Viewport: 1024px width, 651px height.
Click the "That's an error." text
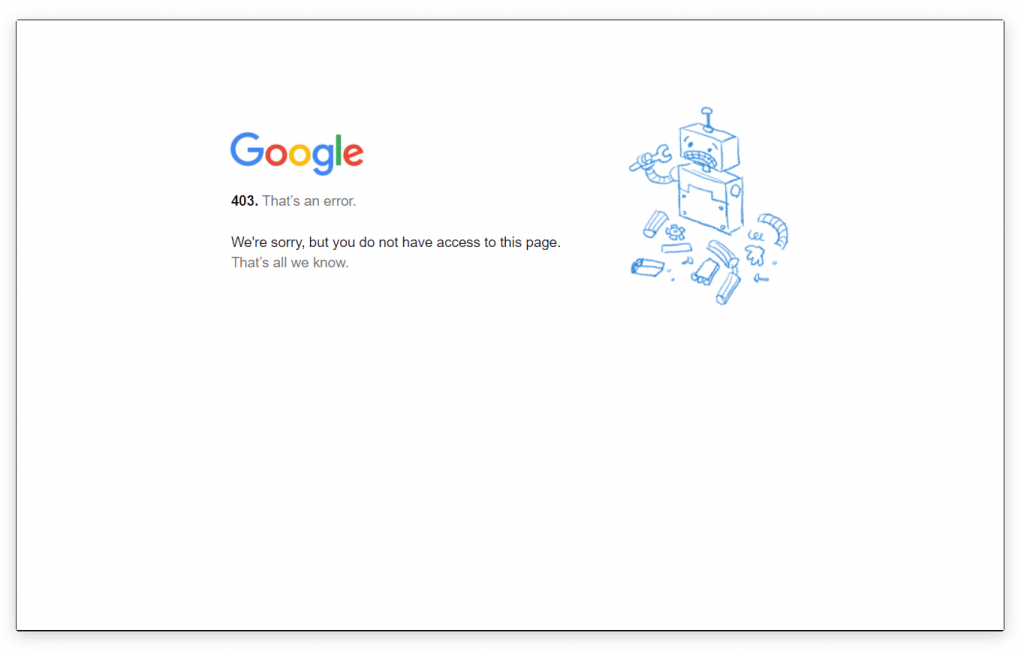coord(309,201)
